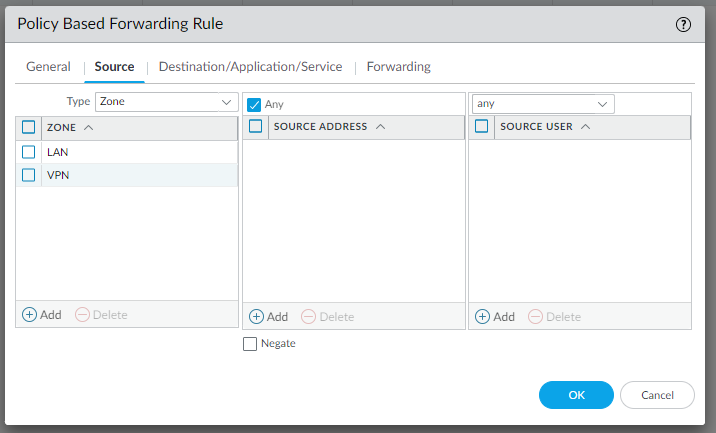This screenshot has height=433, width=716.
Task: Add a new source user
Action: click(x=483, y=316)
